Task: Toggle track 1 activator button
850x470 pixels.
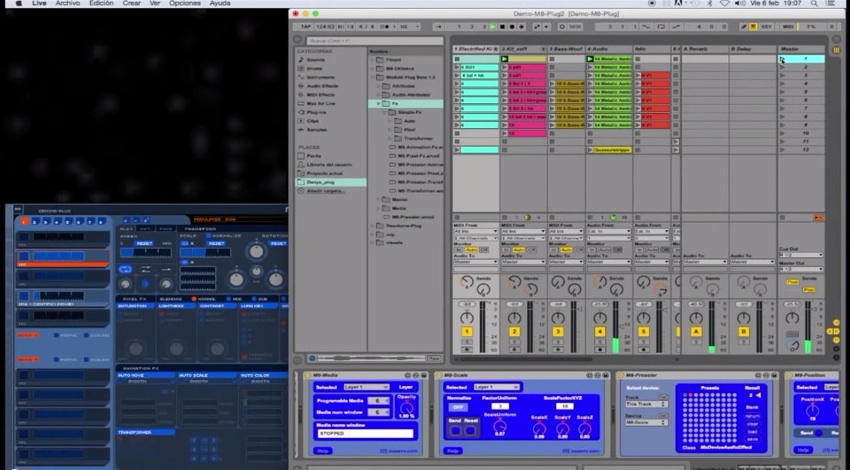Action: pos(466,331)
